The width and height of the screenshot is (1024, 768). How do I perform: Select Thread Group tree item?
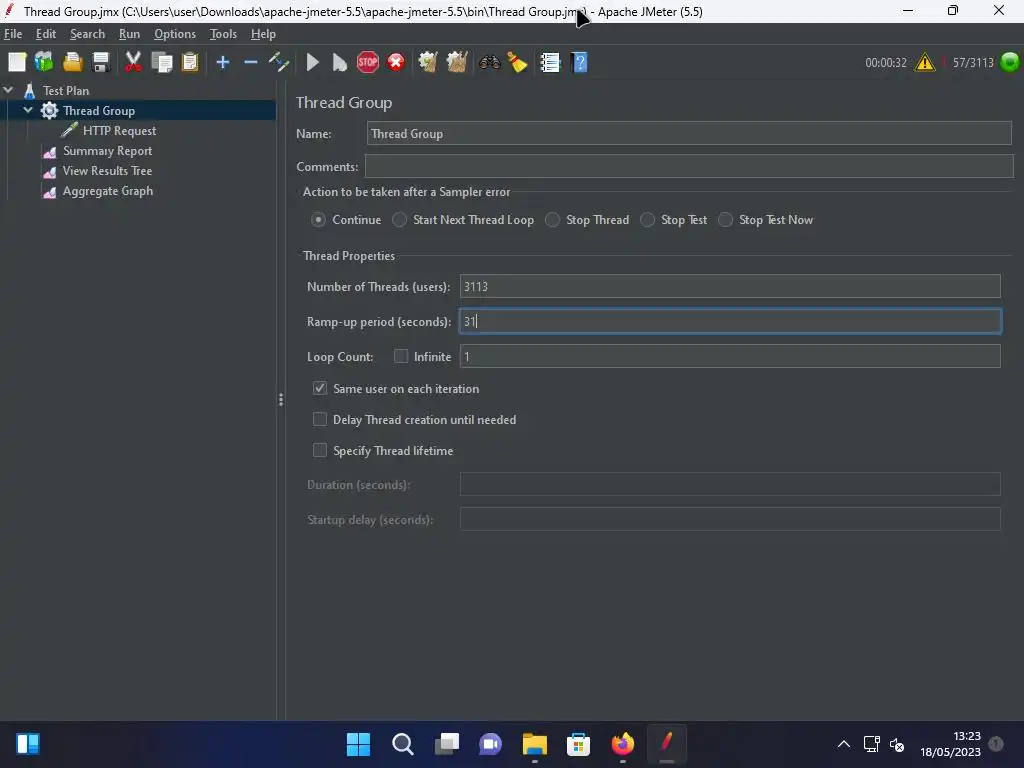[99, 110]
